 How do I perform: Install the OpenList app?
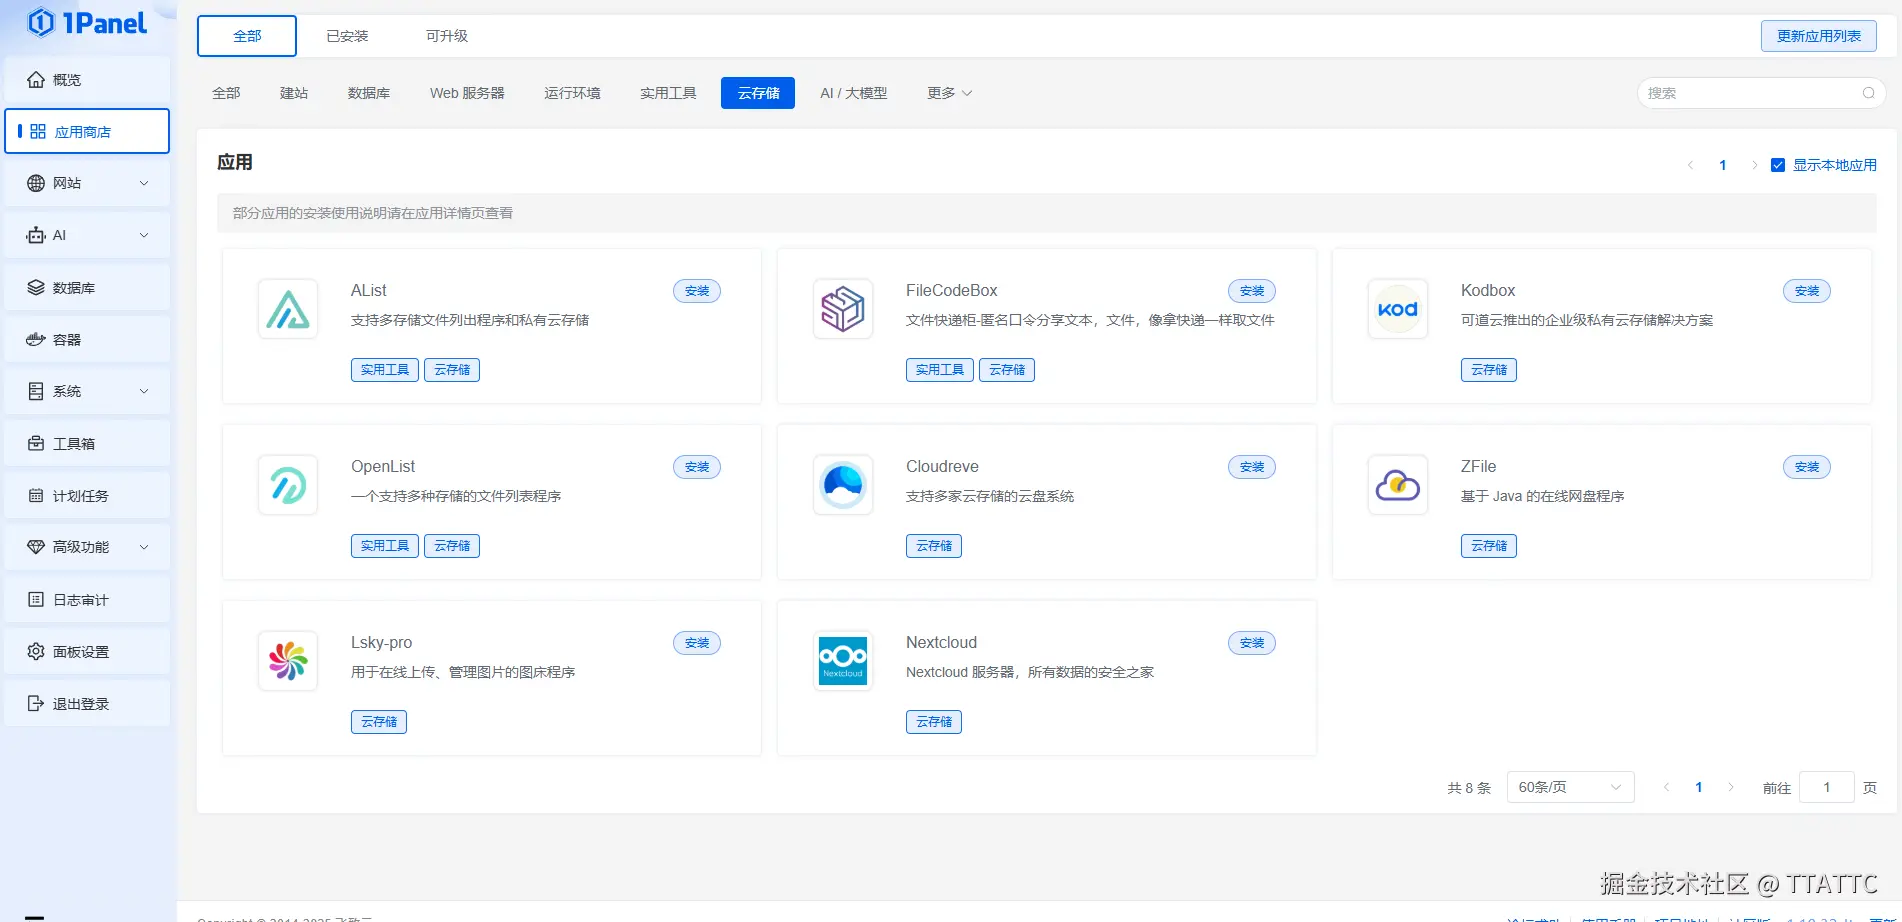[697, 467]
